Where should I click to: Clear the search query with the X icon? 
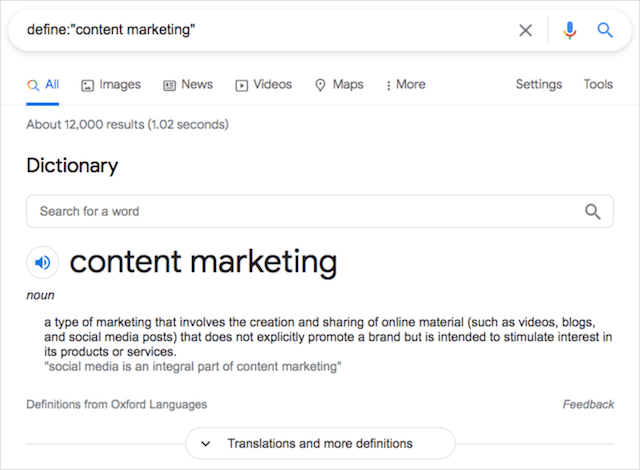[x=526, y=30]
